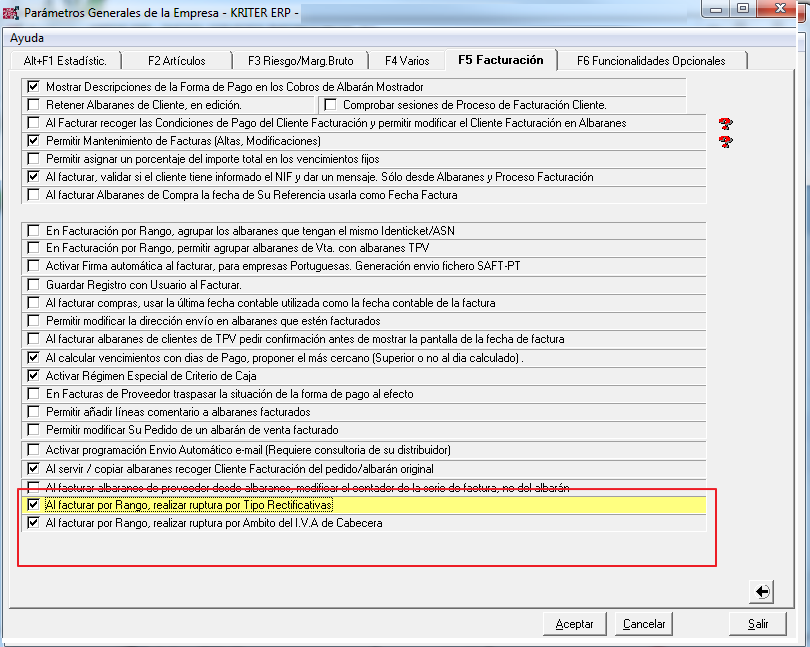Enable Retener Albaranes de Cliente, en edición
The width and height of the screenshot is (810, 647).
[x=34, y=105]
